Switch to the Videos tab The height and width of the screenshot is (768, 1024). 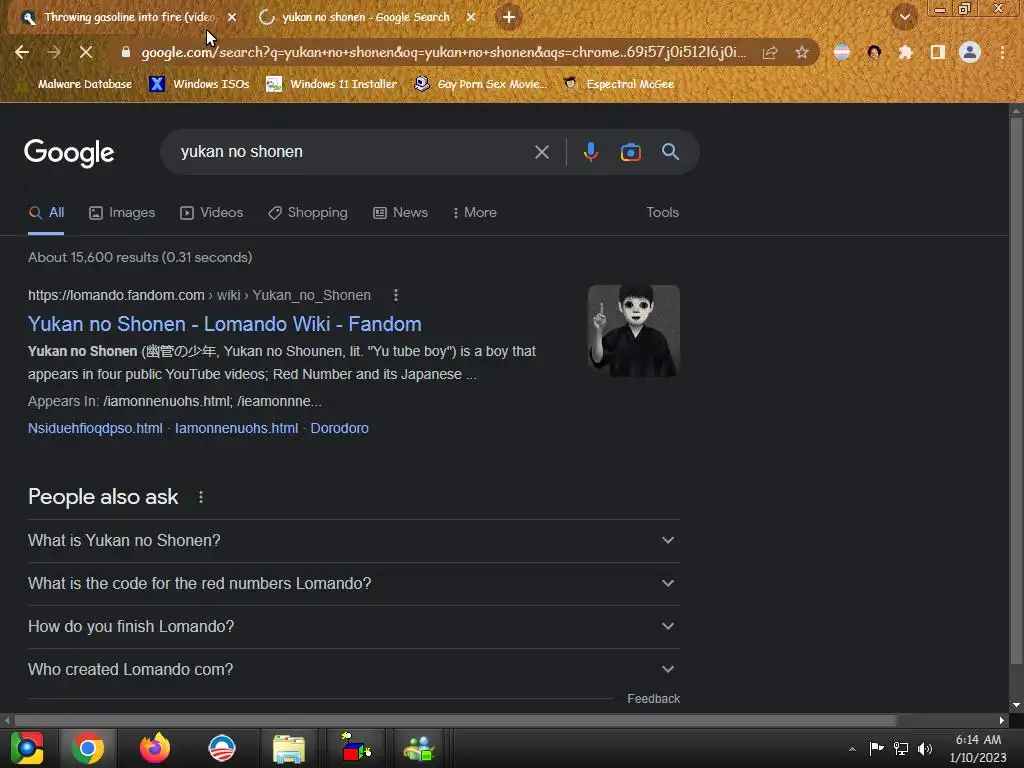click(212, 213)
